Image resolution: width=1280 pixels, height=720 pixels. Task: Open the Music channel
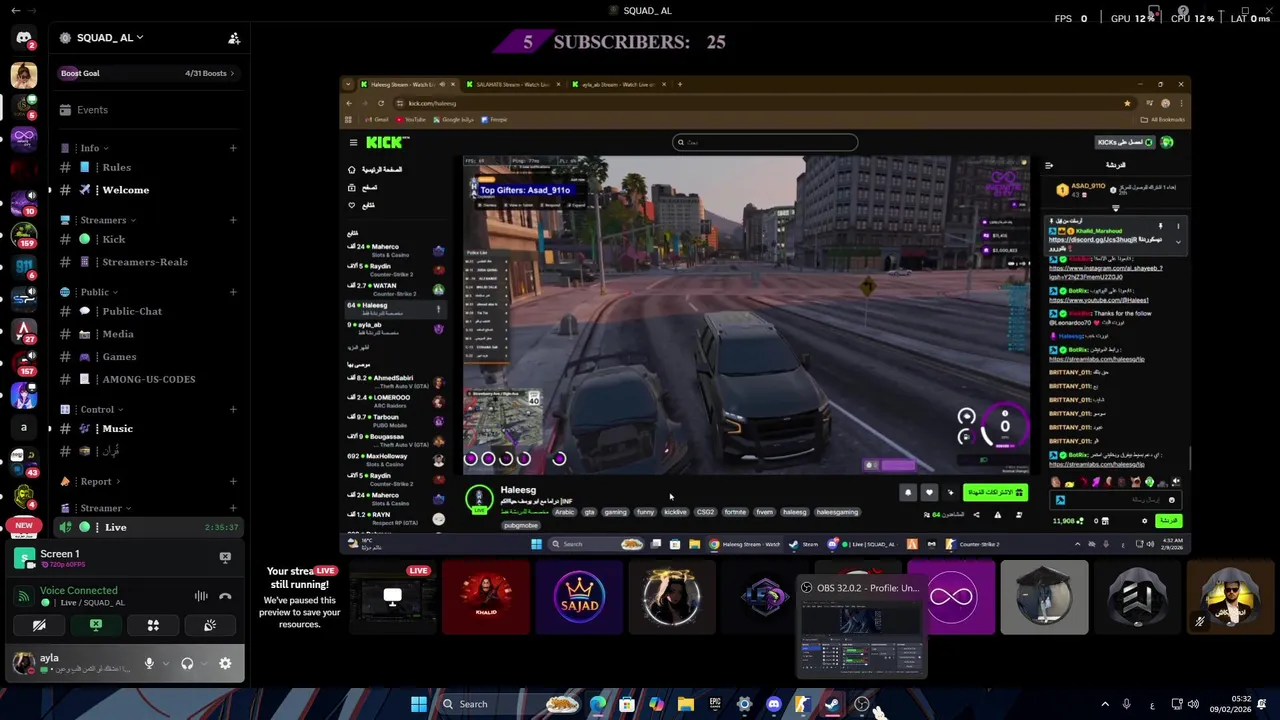tap(147, 428)
